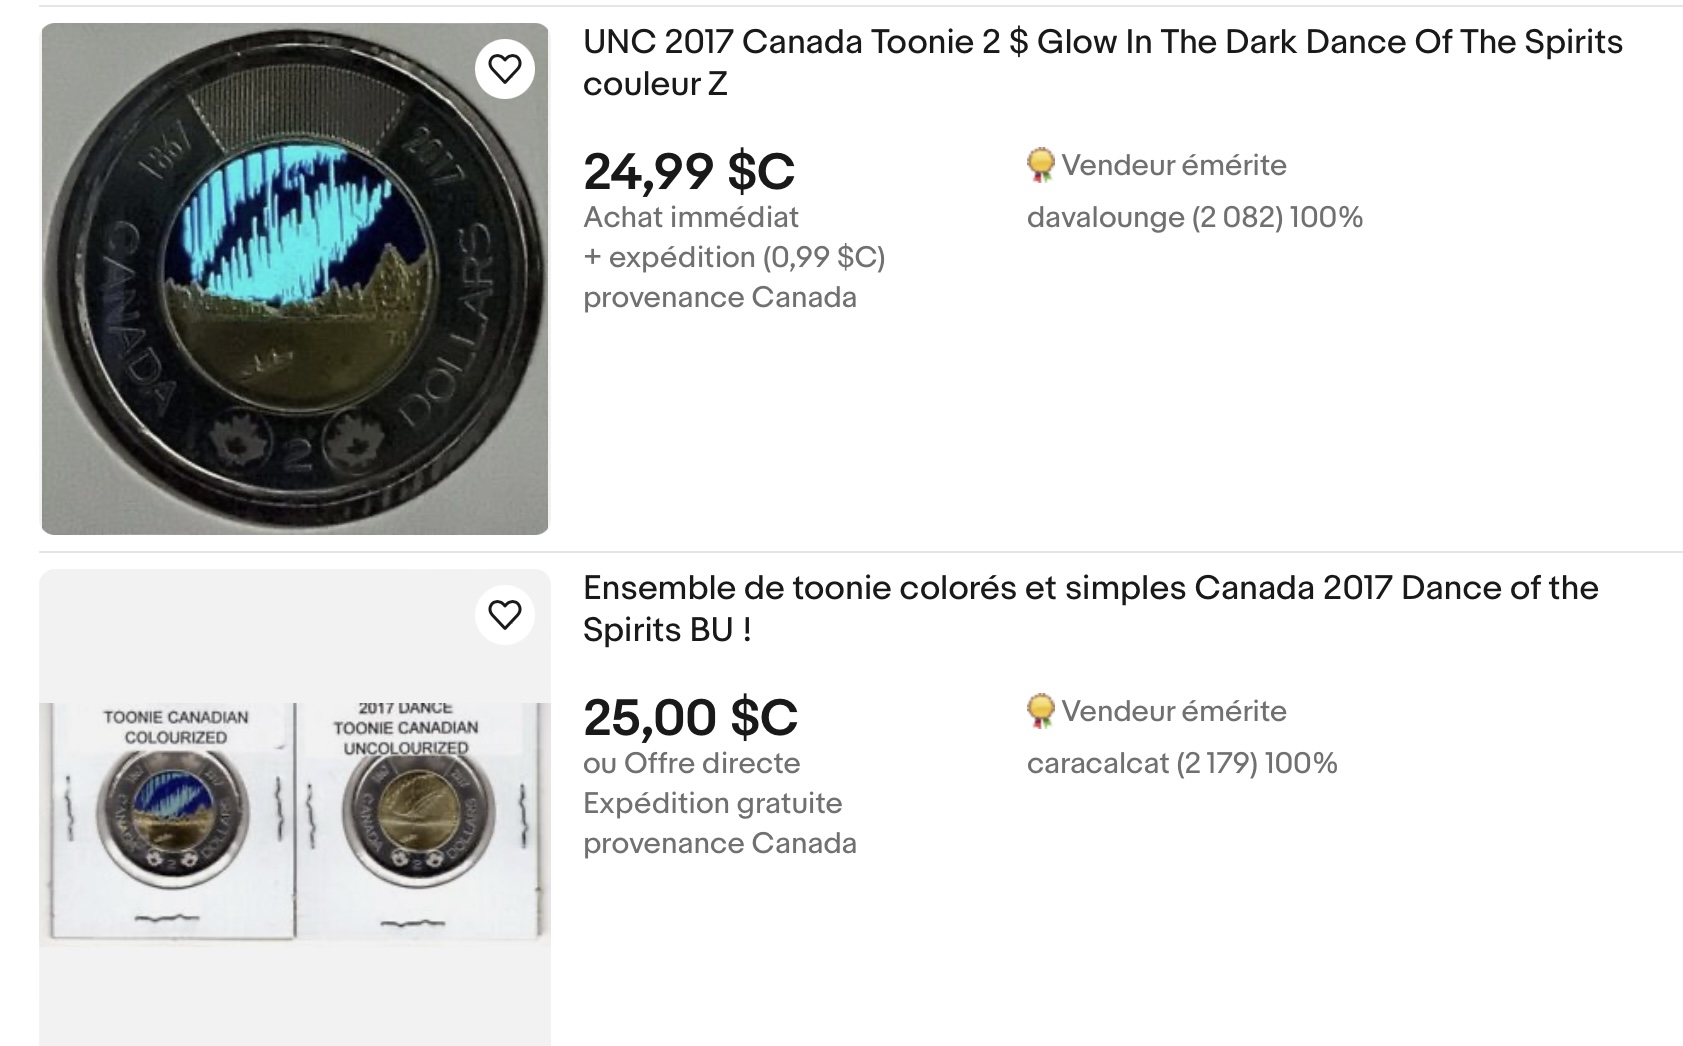This screenshot has width=1683, height=1046.
Task: Click the second Vendeur émérite label
Action: pyautogui.click(x=1174, y=711)
